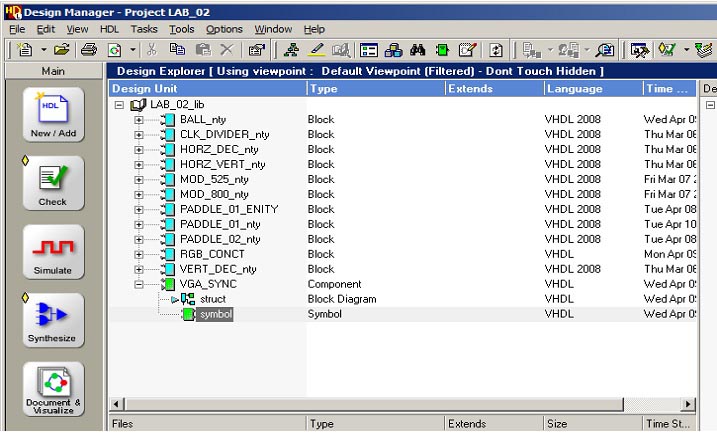Select the Main tab in the sidebar
Viewport: 717px width, 433px height.
54,71
